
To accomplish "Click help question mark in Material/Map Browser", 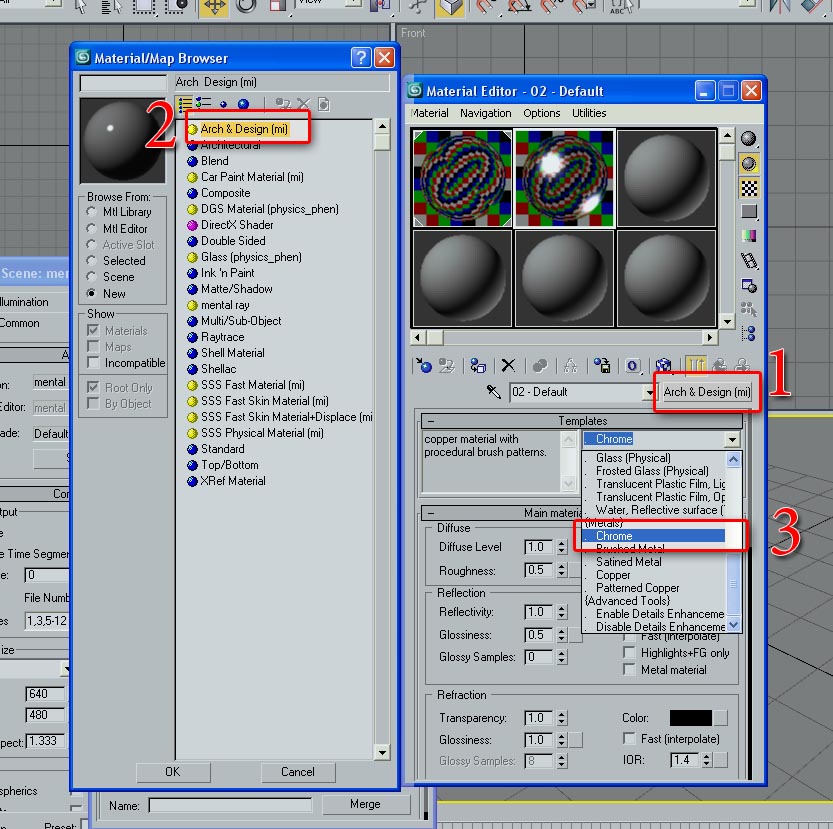I will tap(361, 57).
